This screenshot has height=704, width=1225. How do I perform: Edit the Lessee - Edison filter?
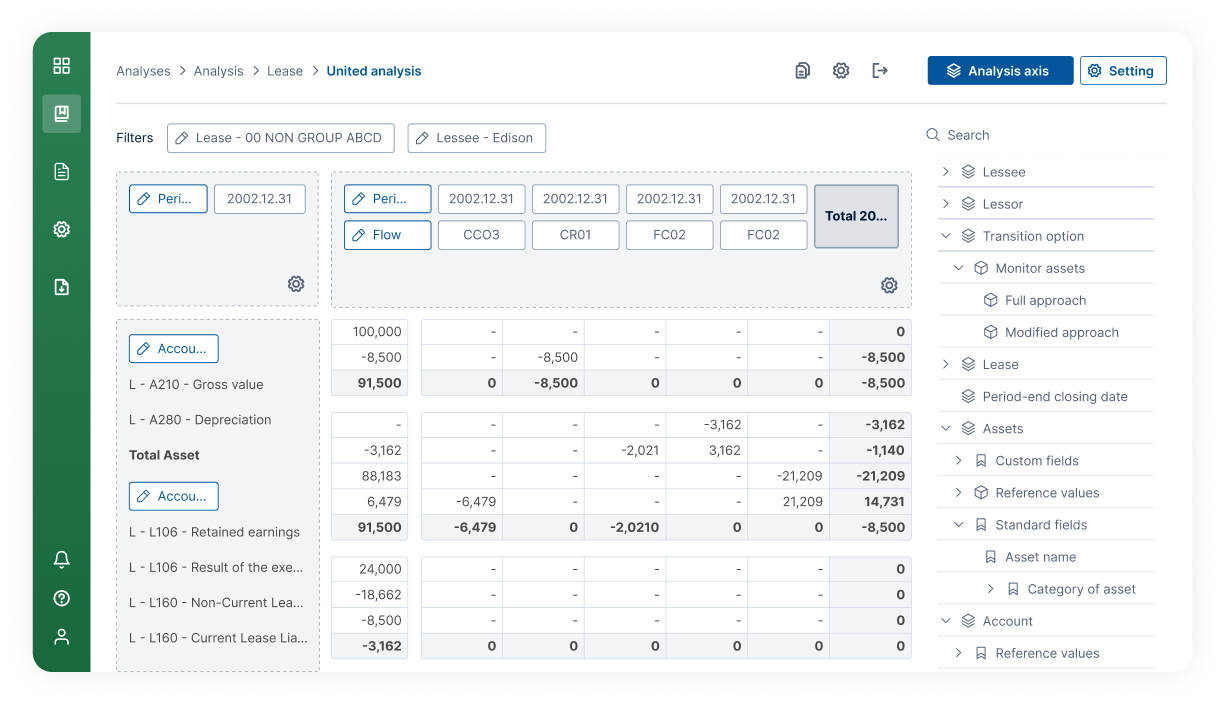coord(476,138)
